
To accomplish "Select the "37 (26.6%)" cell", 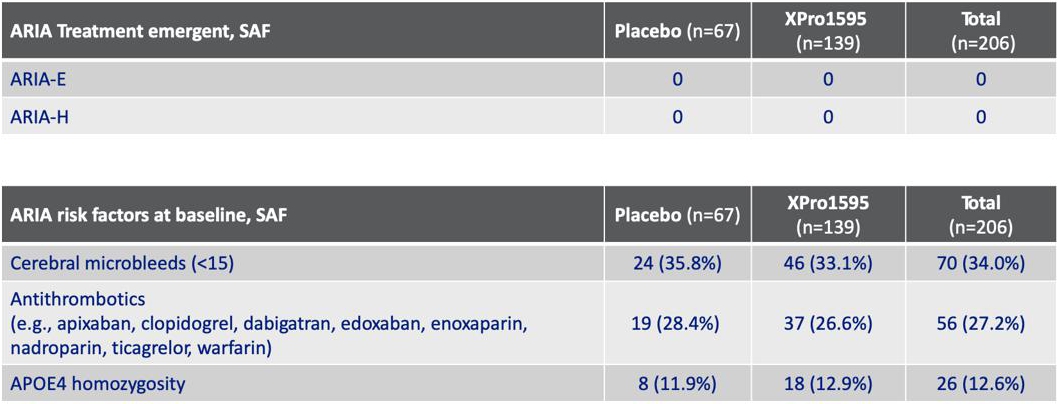I will (x=828, y=323).
